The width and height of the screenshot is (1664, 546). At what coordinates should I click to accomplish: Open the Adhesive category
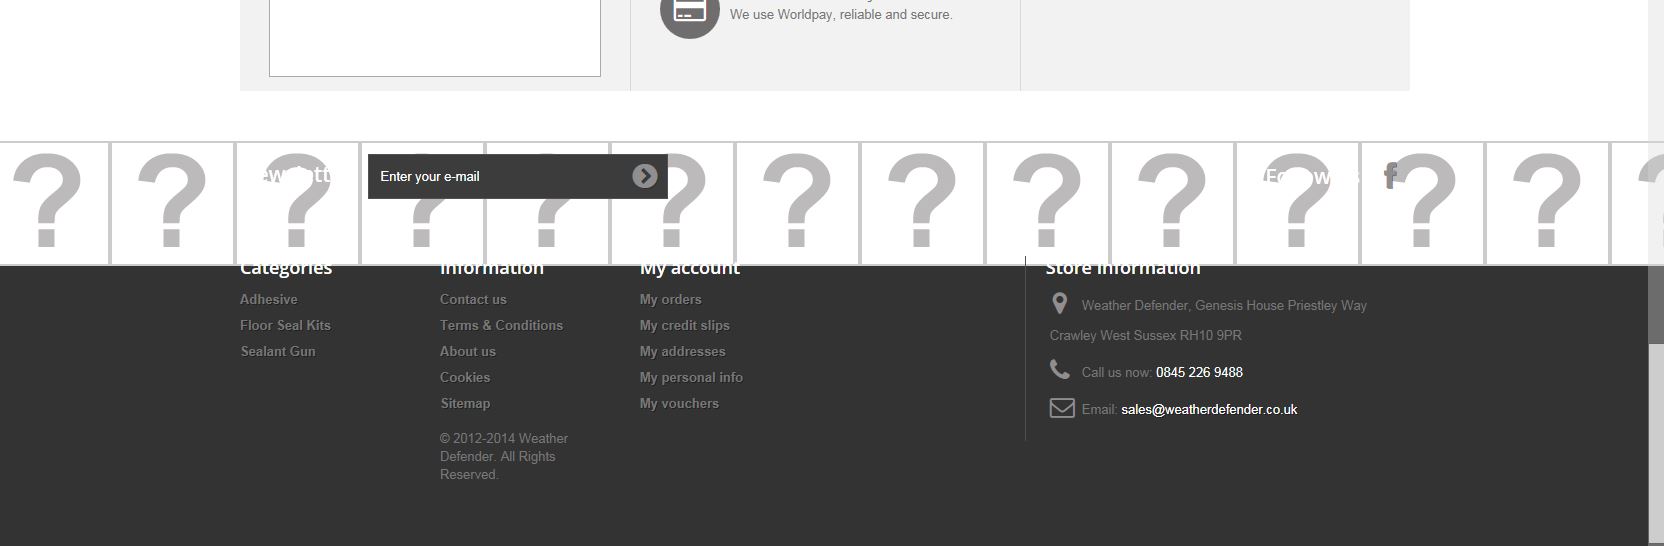coord(269,299)
